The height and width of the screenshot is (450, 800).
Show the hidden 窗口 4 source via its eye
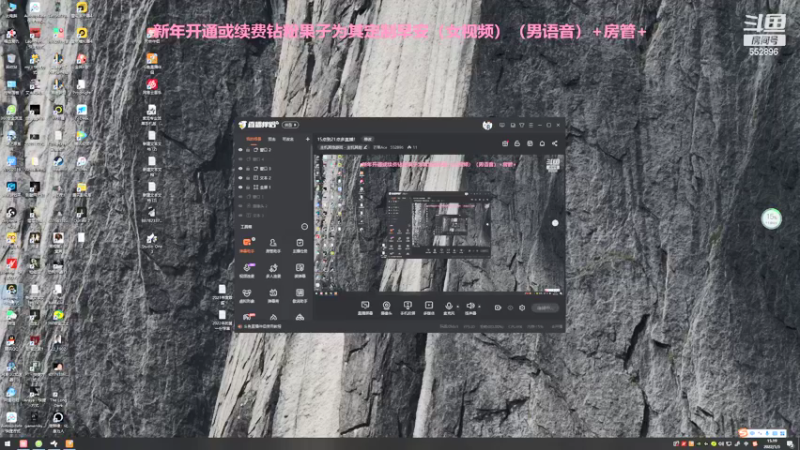(241, 159)
